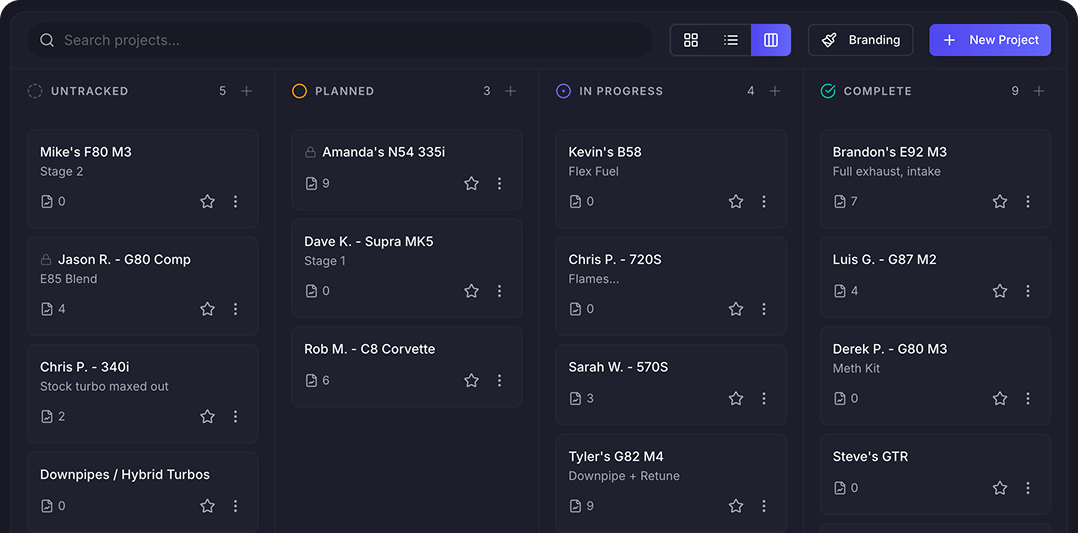Add a project to Untracked column
The height and width of the screenshot is (533, 1078).
click(x=247, y=91)
